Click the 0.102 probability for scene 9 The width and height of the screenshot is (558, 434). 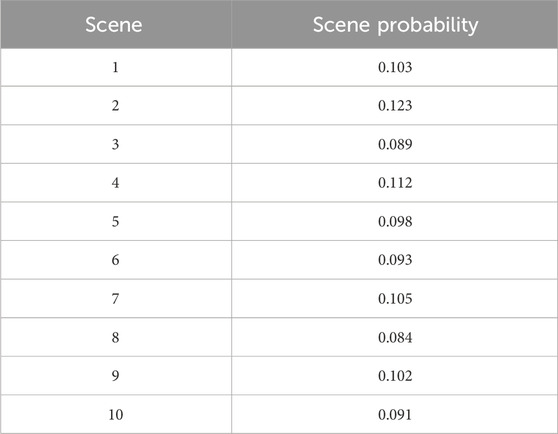[395, 376]
